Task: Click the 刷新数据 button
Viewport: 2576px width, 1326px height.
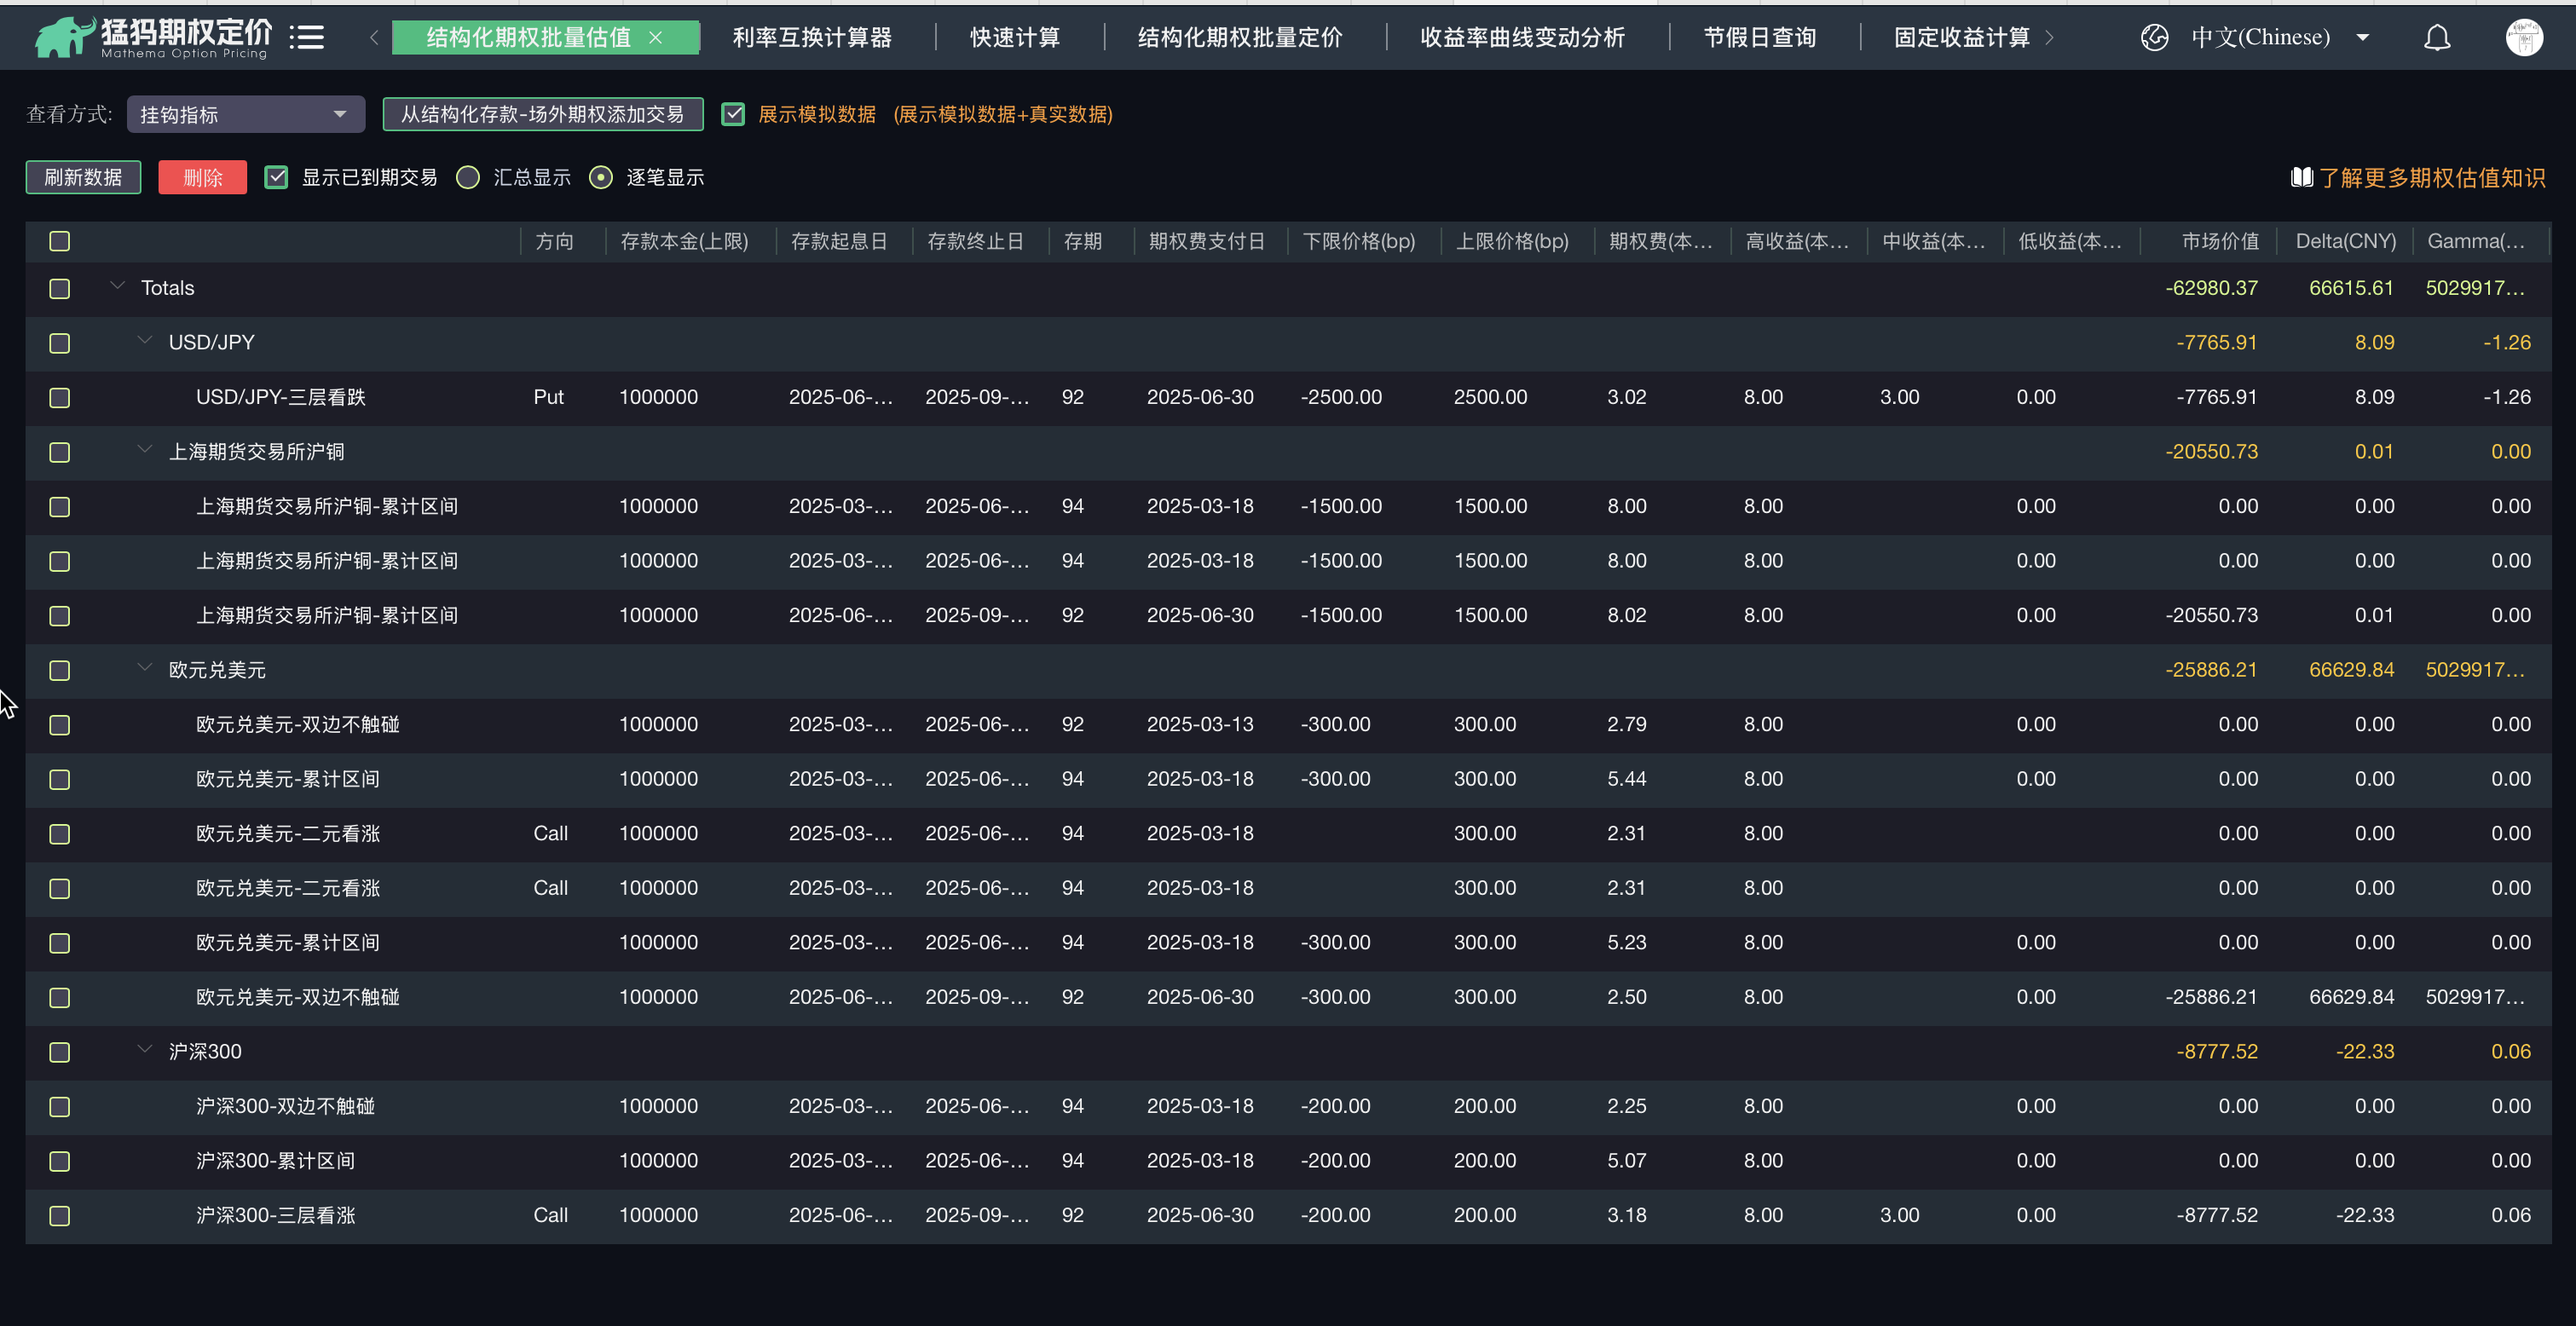Action: [83, 178]
